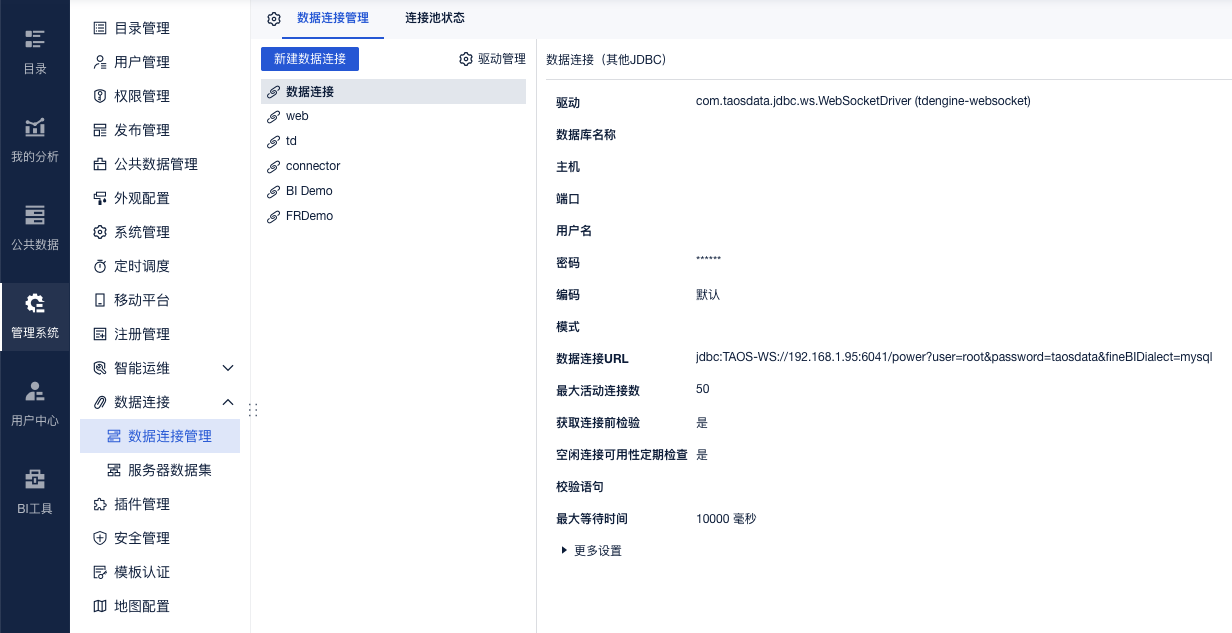The height and width of the screenshot is (633, 1232).
Task: Open BI工具 in the left navigation
Action: 35,491
